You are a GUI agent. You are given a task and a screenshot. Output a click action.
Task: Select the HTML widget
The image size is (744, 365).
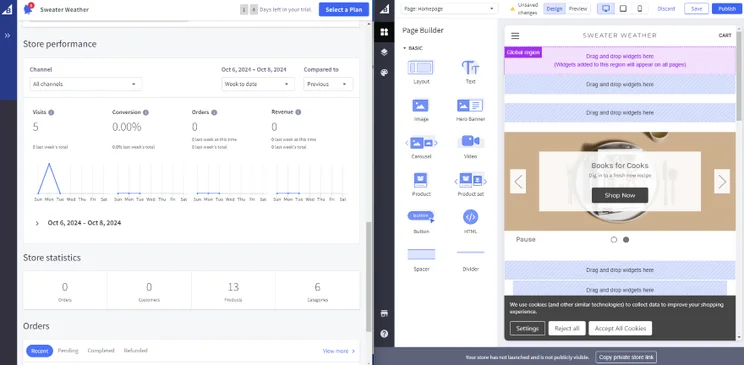pyautogui.click(x=470, y=222)
